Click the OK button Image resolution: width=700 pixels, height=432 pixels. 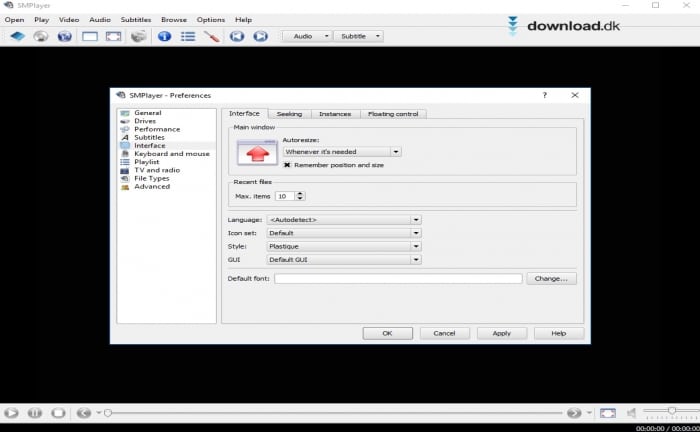pyautogui.click(x=388, y=333)
